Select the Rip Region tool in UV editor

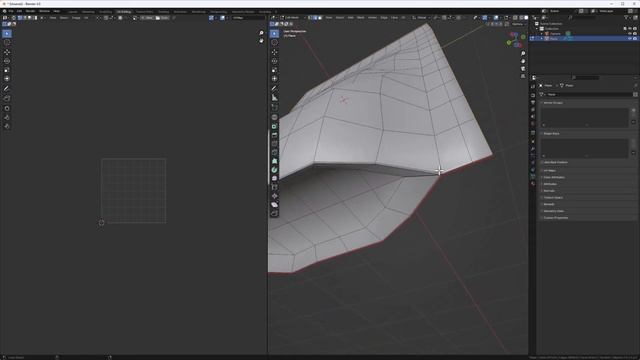click(x=7, y=98)
